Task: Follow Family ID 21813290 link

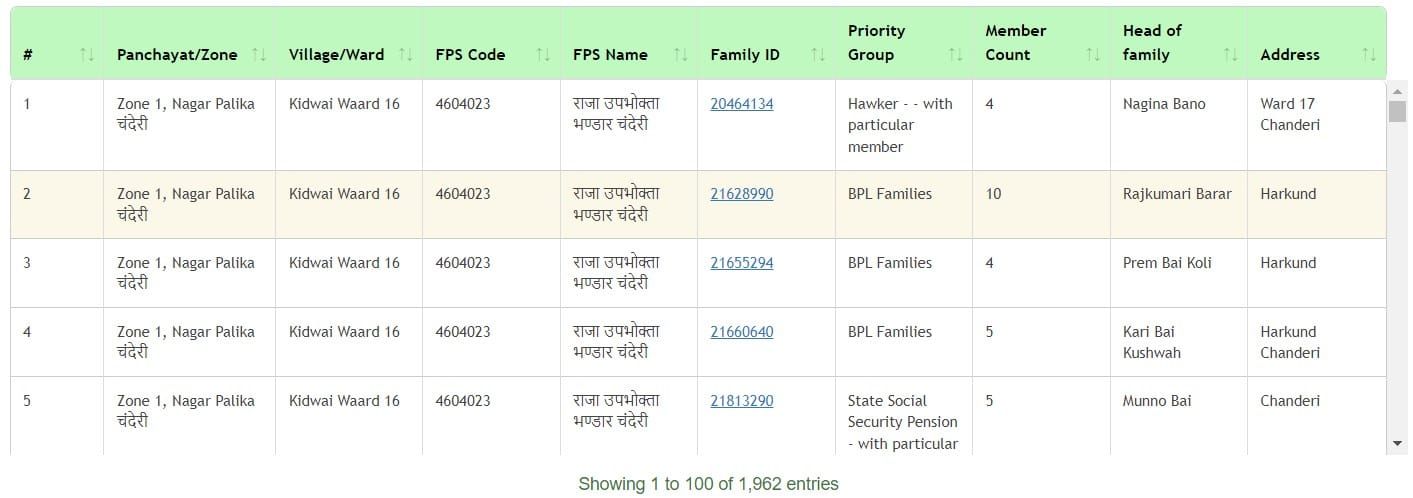Action: pyautogui.click(x=741, y=401)
